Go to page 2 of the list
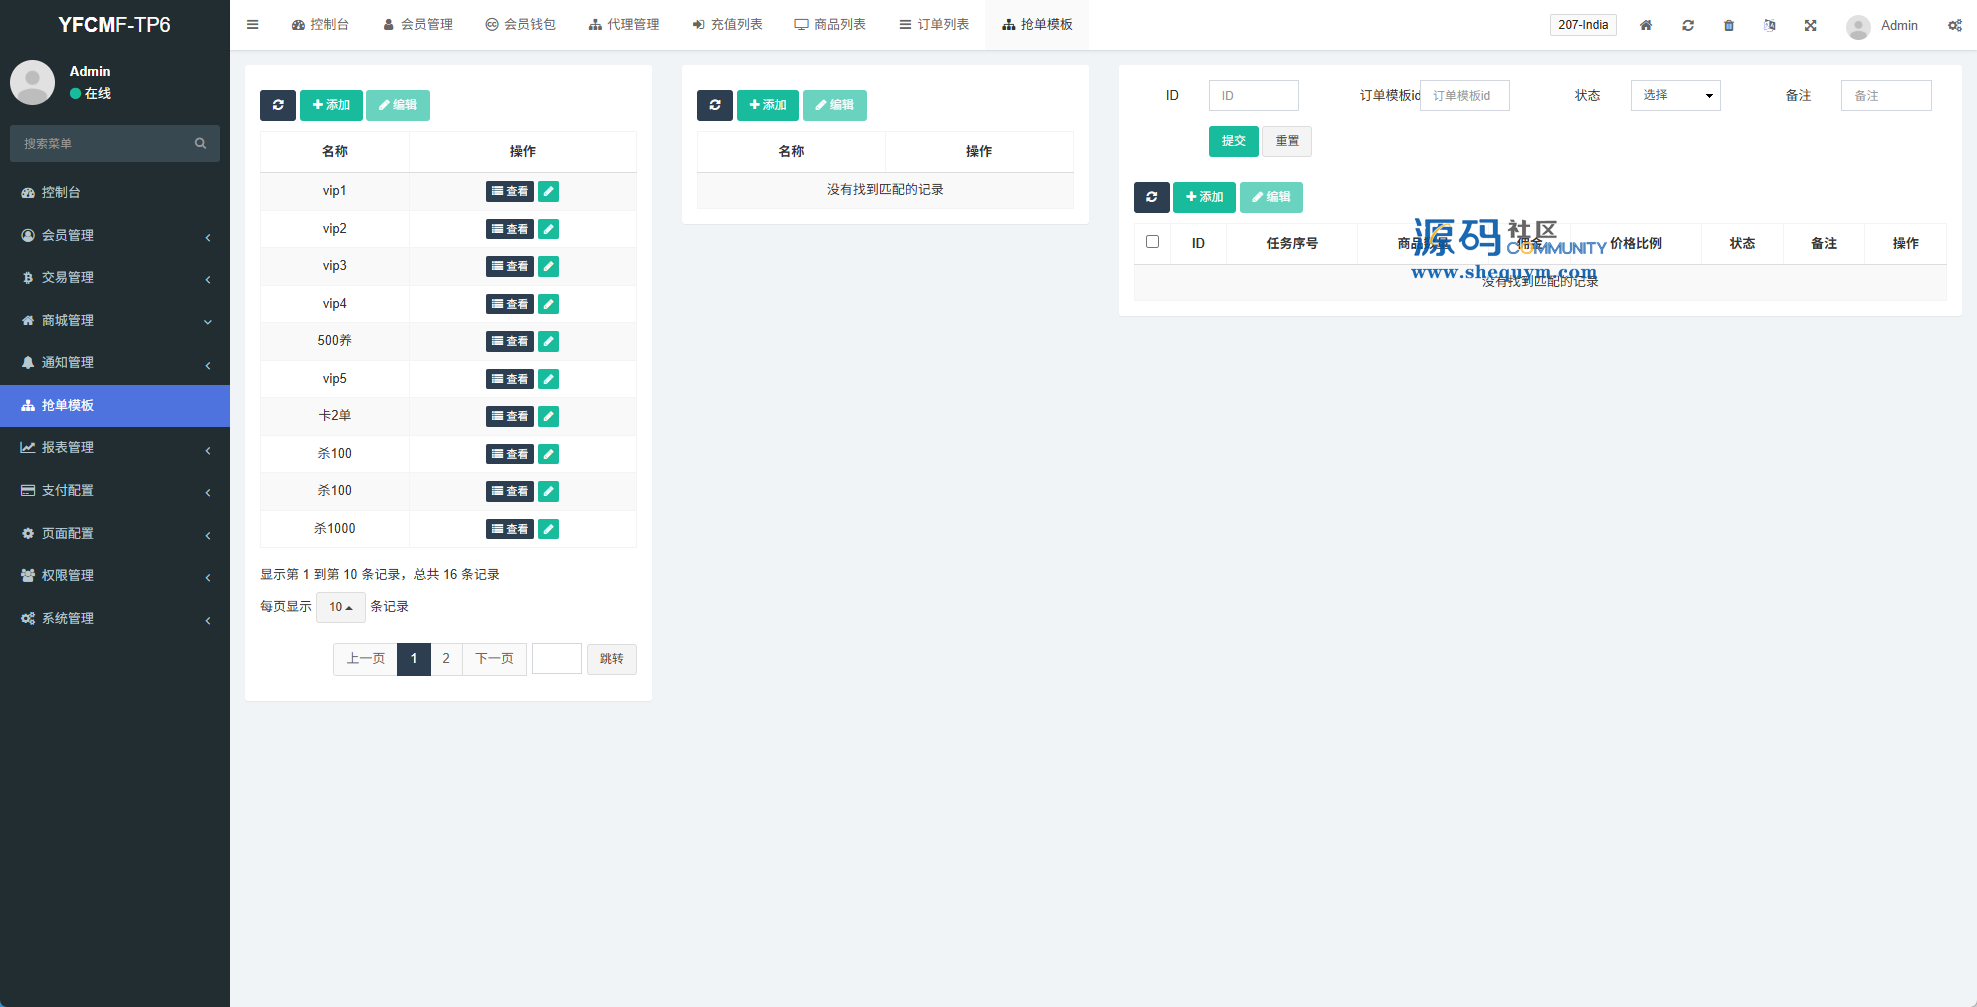 click(x=446, y=659)
